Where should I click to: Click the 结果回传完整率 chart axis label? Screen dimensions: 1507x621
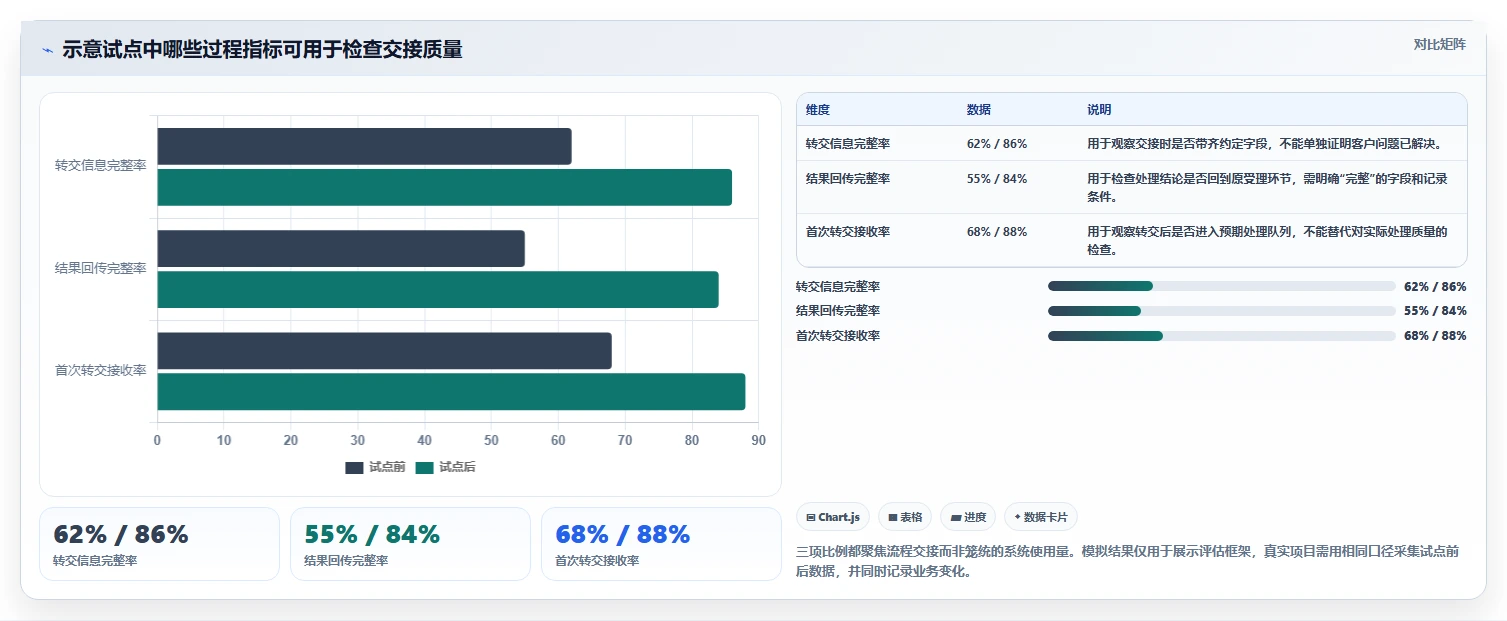(x=101, y=269)
